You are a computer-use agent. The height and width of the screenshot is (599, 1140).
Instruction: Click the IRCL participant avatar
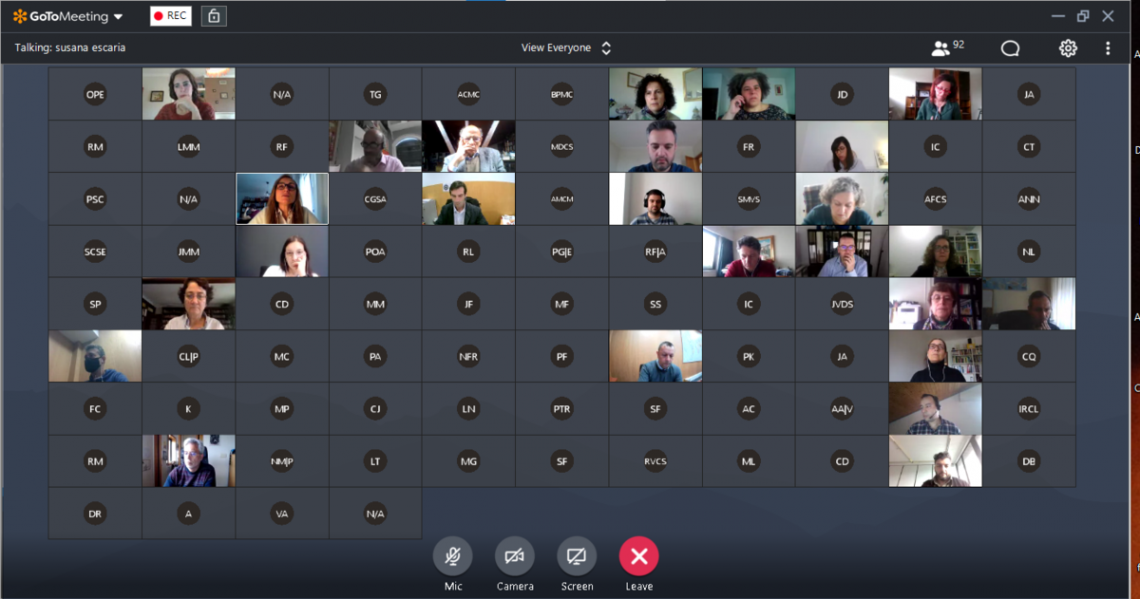pyautogui.click(x=1028, y=409)
